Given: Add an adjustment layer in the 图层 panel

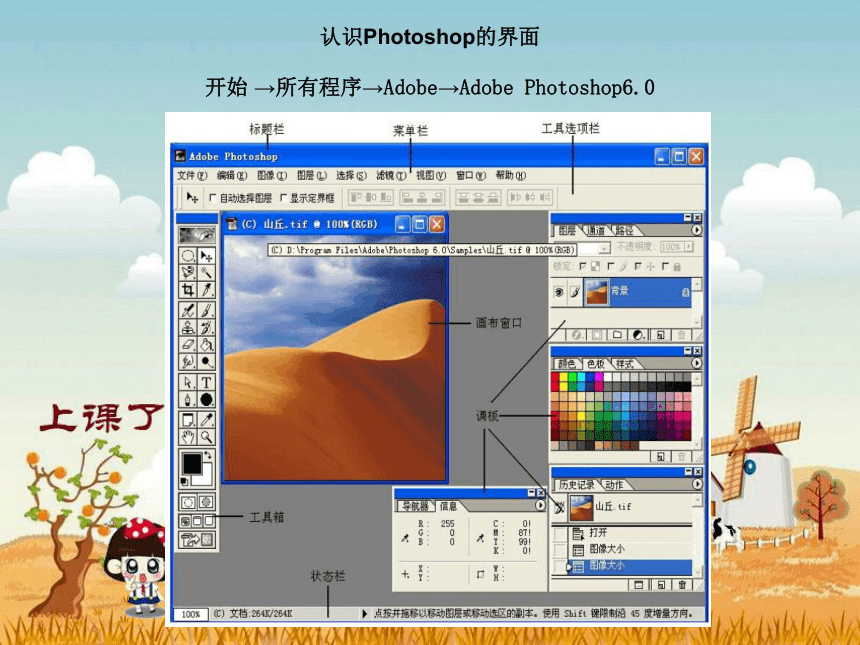Looking at the screenshot, I should (638, 335).
